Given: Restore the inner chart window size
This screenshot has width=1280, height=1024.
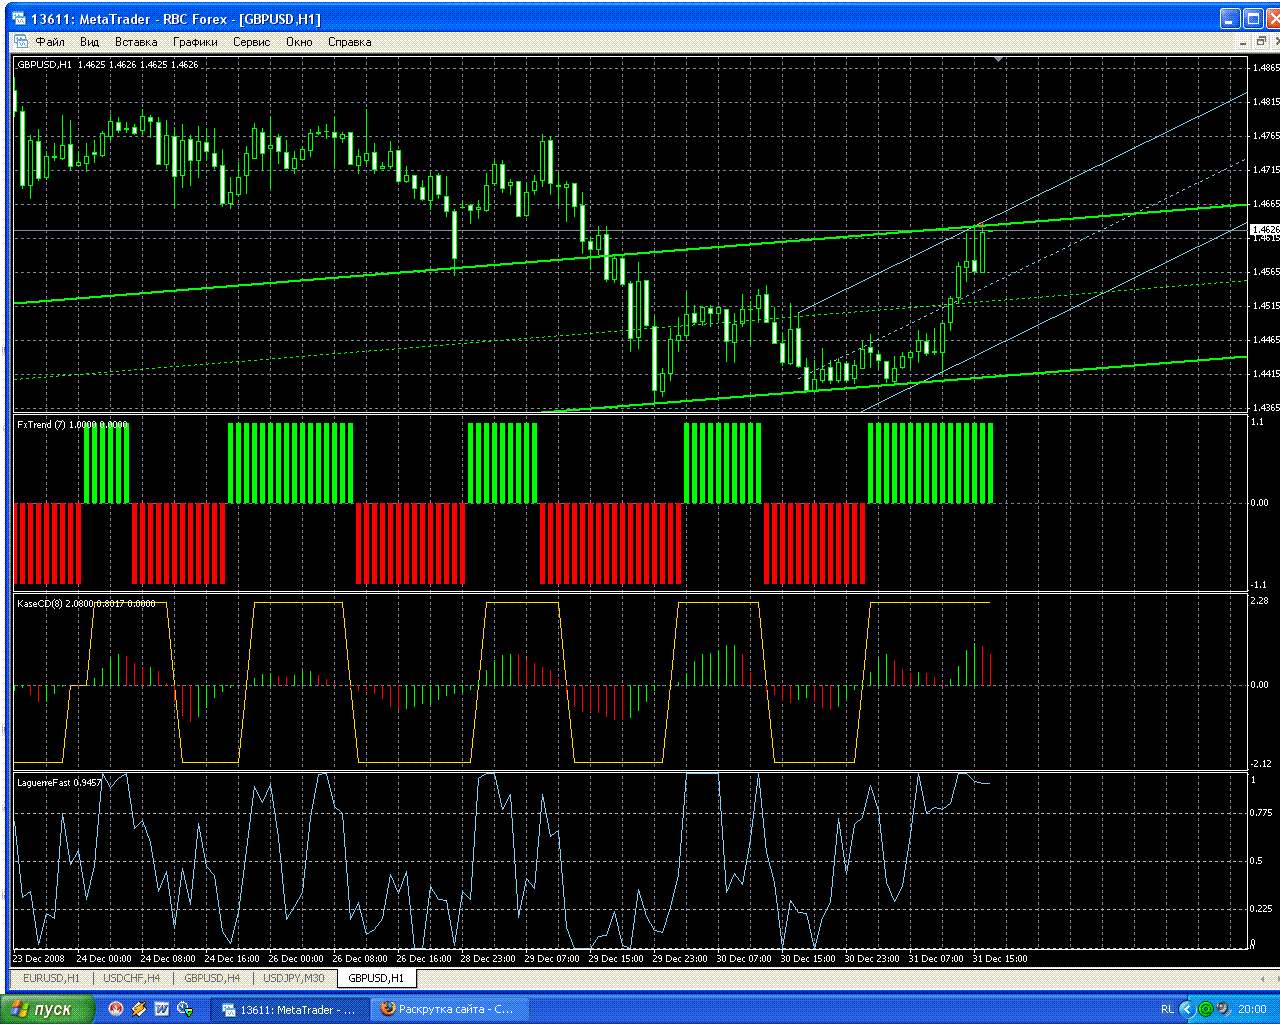Looking at the screenshot, I should tap(1262, 42).
